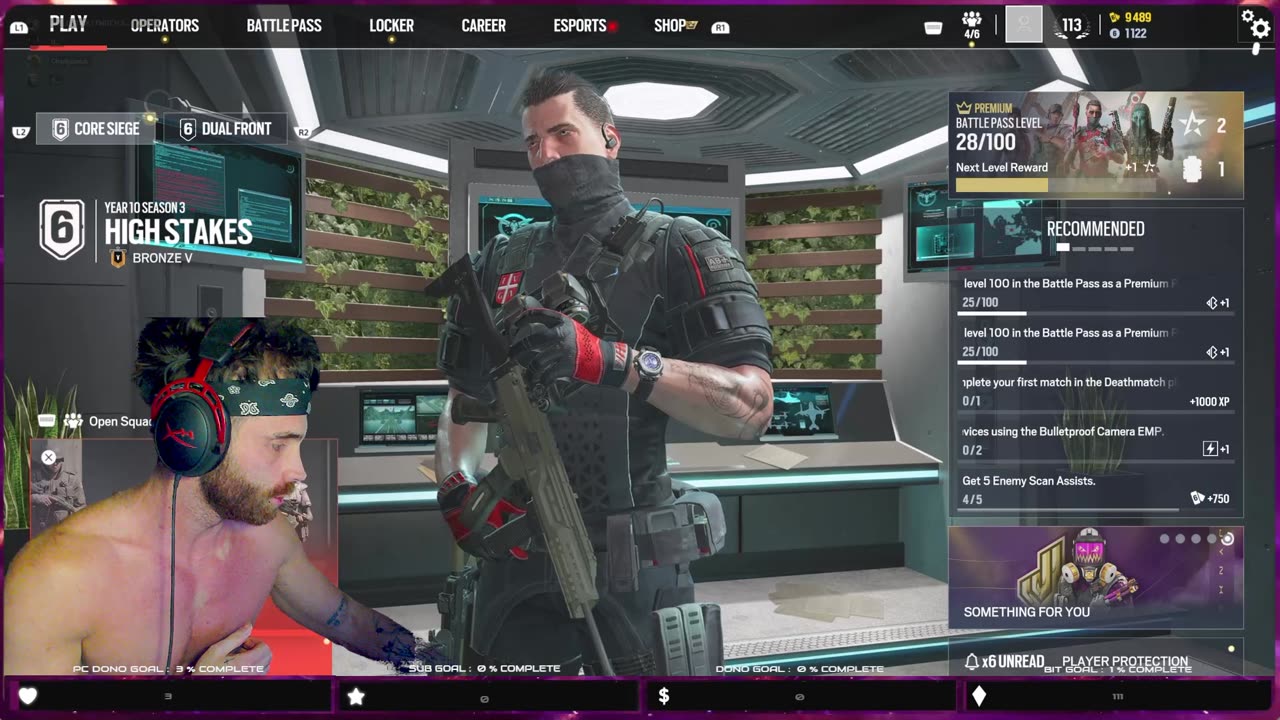Click the L2 trigger mode icon
Viewport: 1280px width, 720px height.
20,132
